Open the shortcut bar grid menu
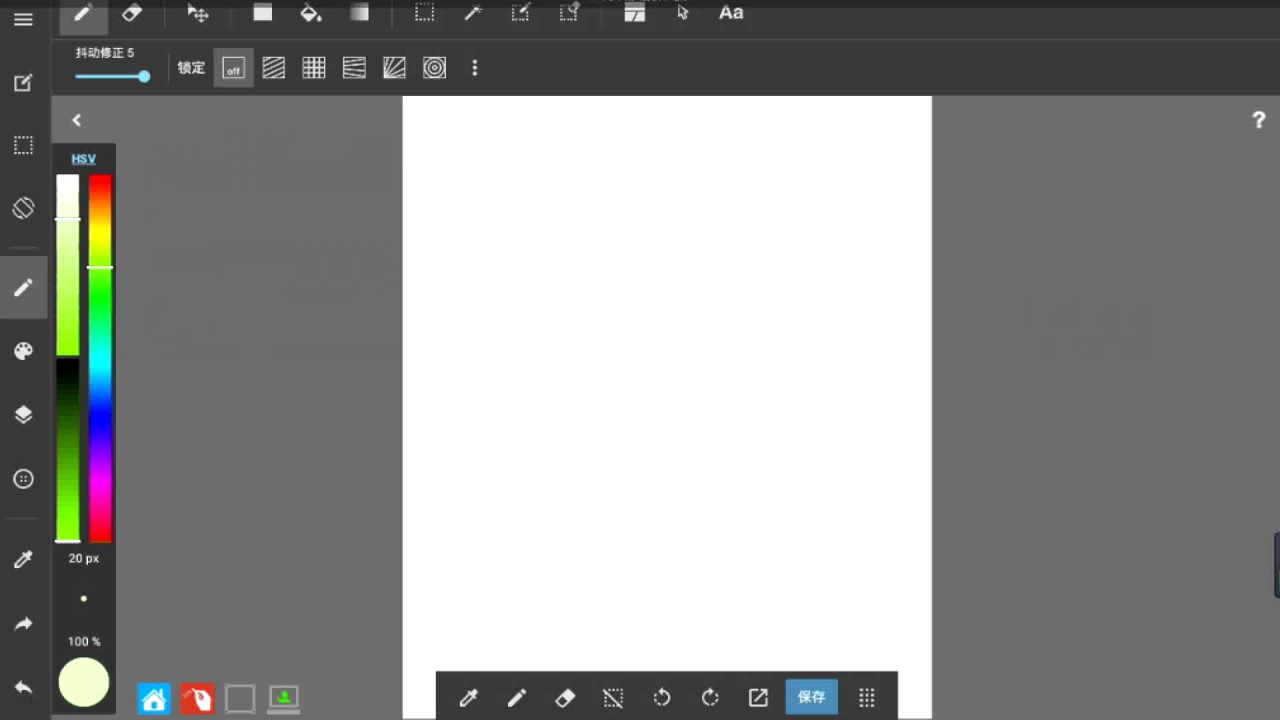Screen dimensions: 1280x720 tap(867, 698)
